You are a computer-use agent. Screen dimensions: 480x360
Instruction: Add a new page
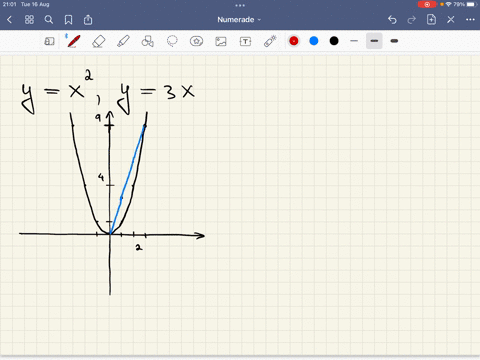[431, 19]
